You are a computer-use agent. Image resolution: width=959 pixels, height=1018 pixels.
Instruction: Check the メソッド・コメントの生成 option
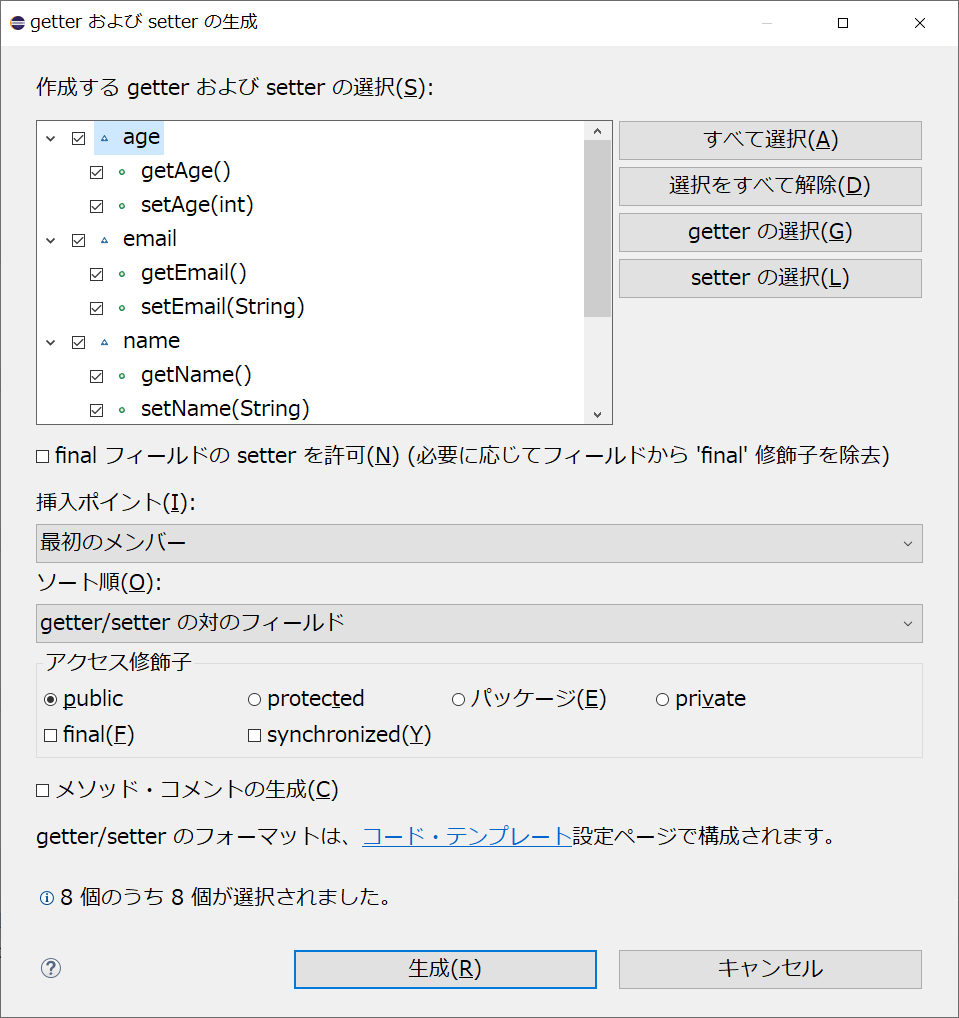43,789
